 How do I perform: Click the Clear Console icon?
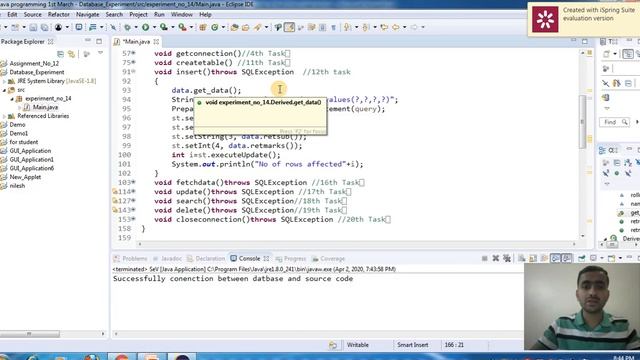point(522,258)
